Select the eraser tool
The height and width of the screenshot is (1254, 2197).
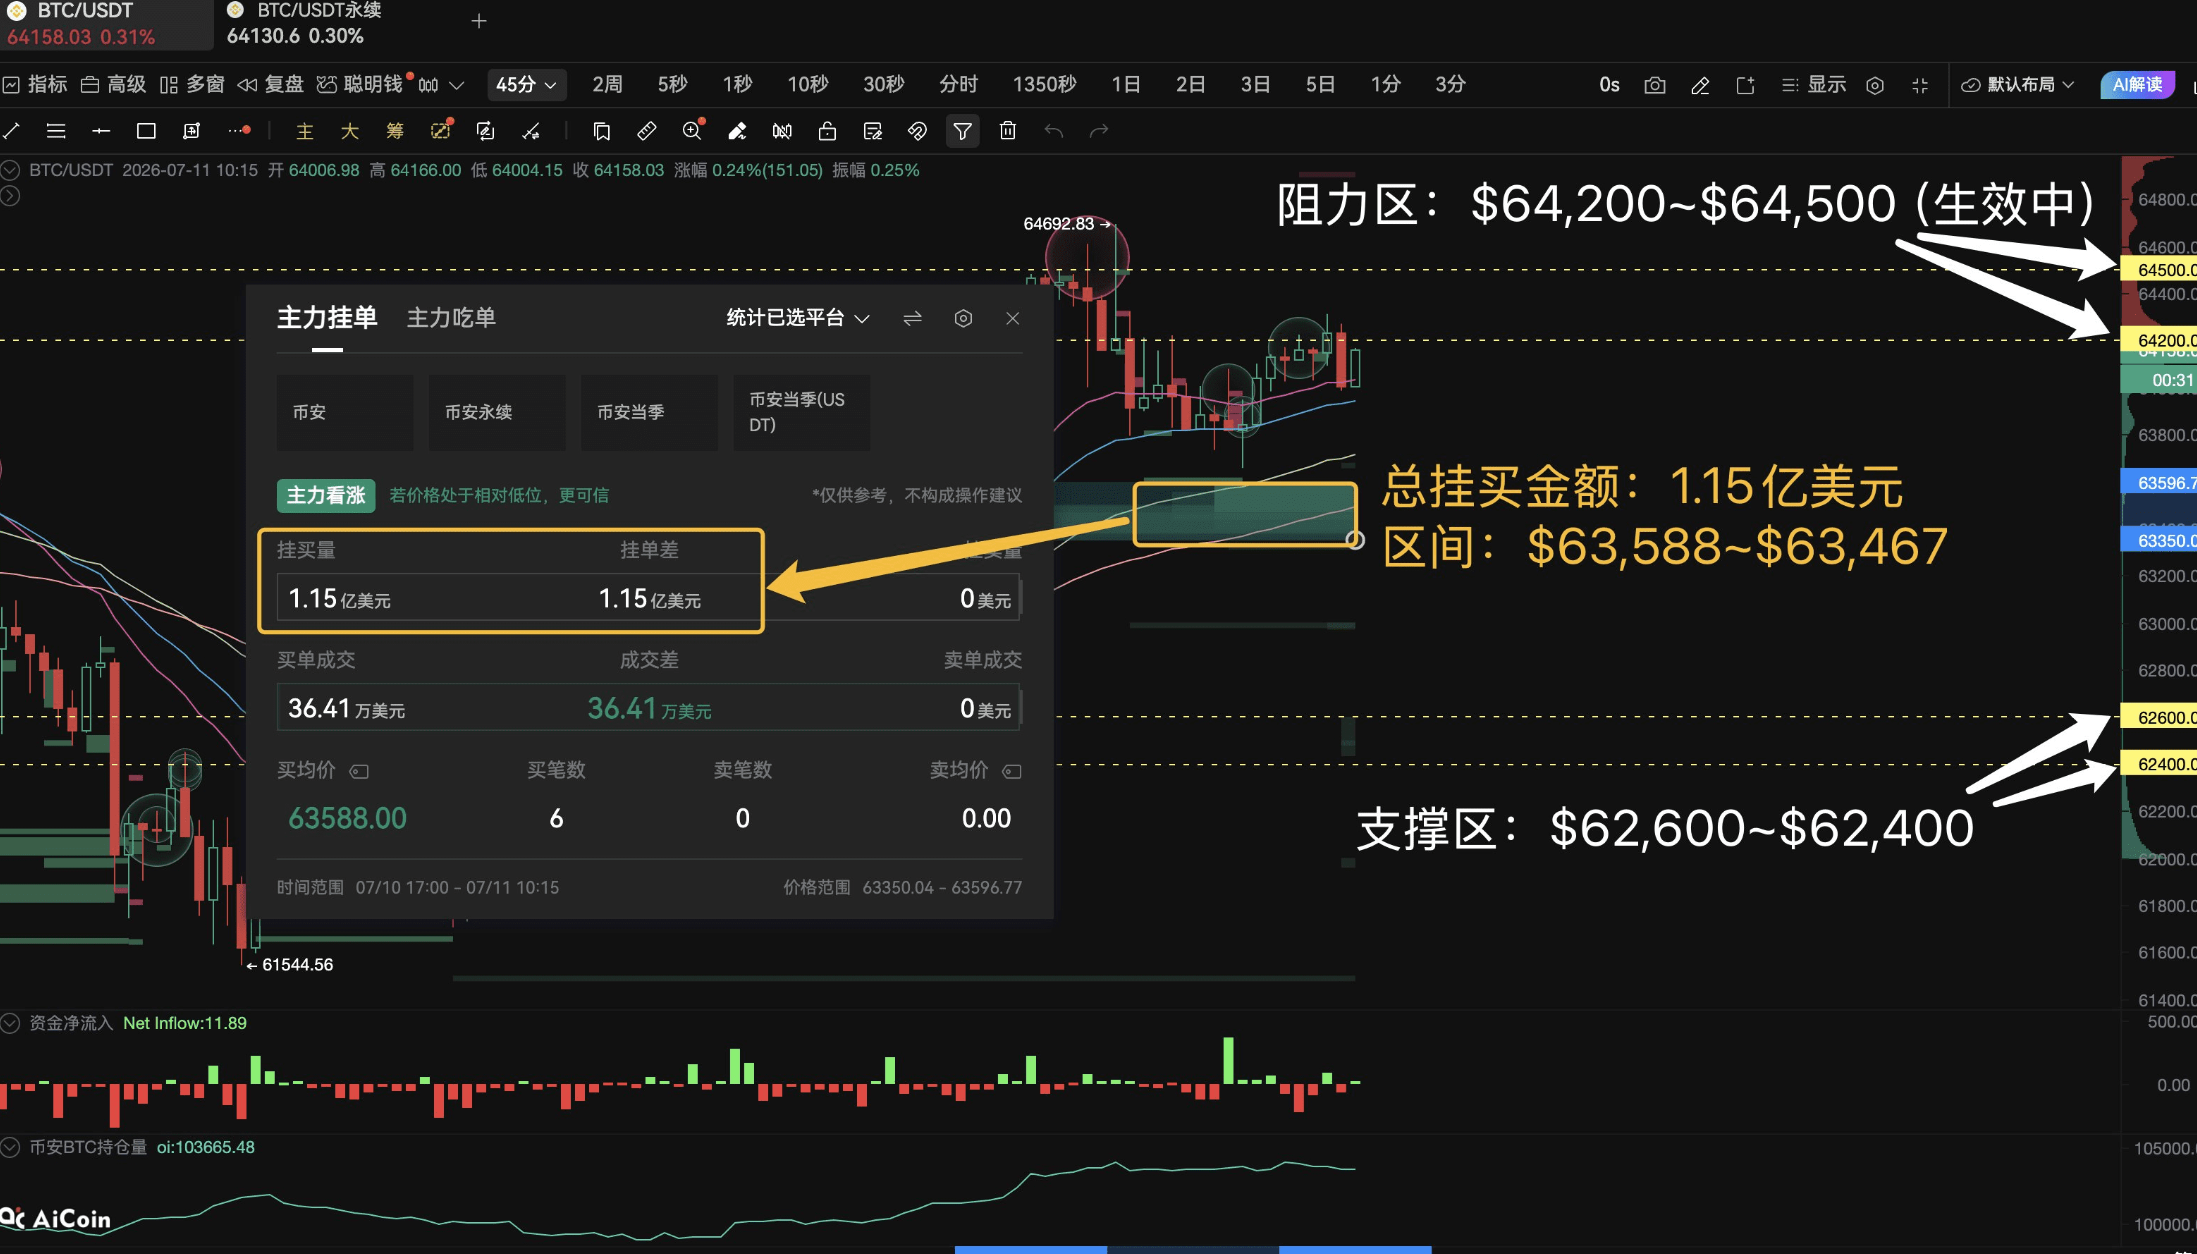tap(737, 131)
